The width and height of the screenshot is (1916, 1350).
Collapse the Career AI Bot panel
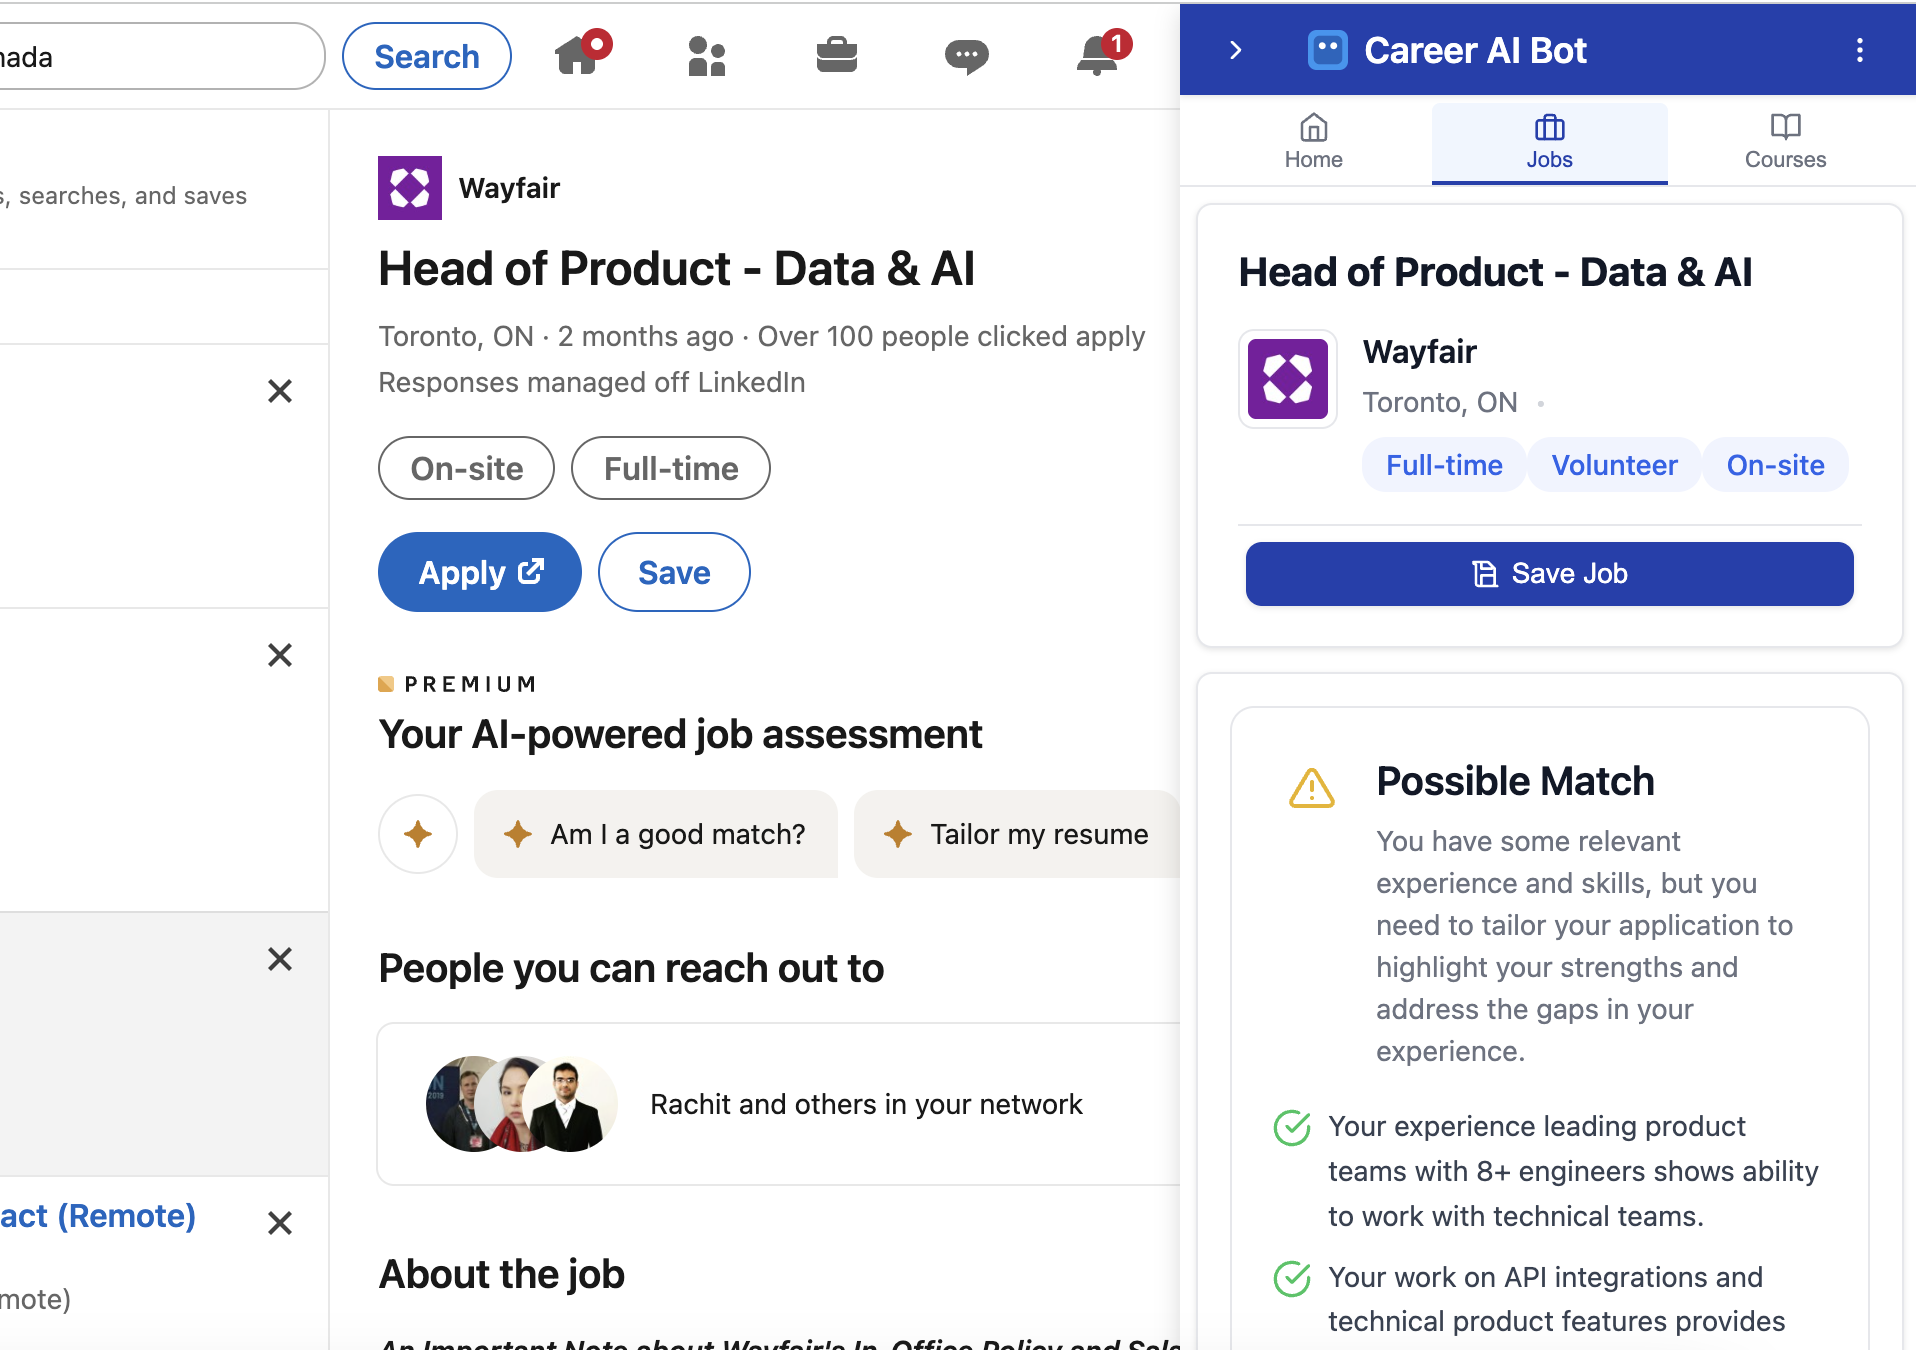pos(1236,50)
